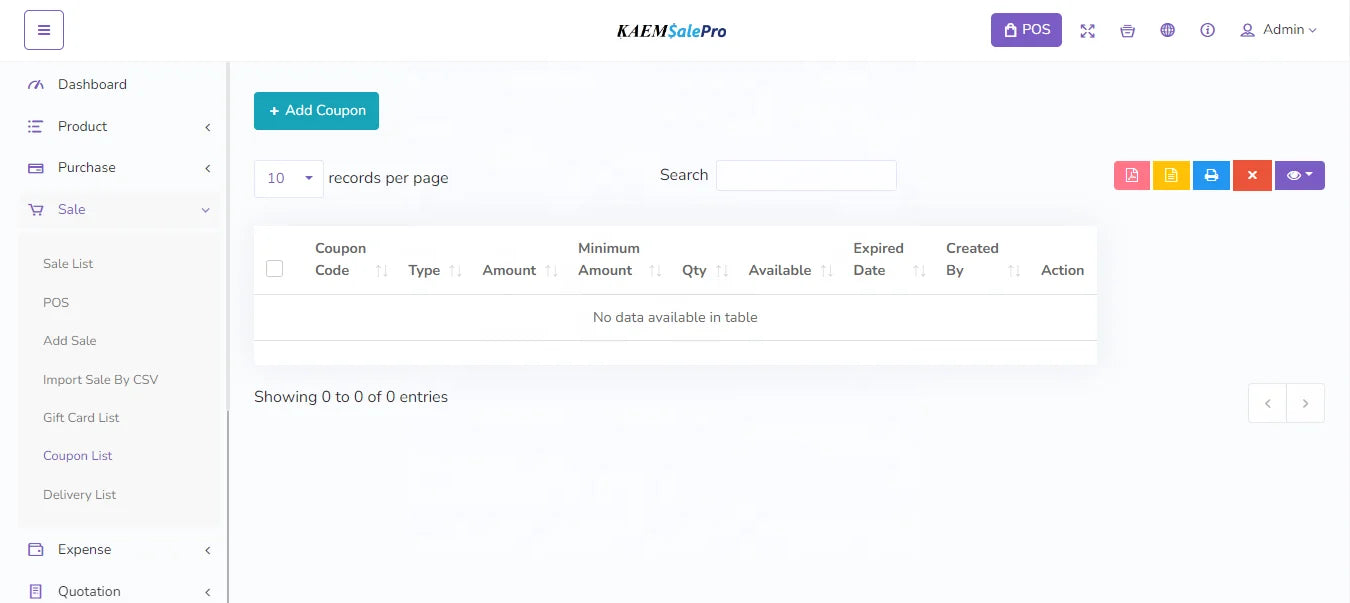This screenshot has width=1350, height=603.
Task: Go to Dashboard in sidebar
Action: coord(92,85)
